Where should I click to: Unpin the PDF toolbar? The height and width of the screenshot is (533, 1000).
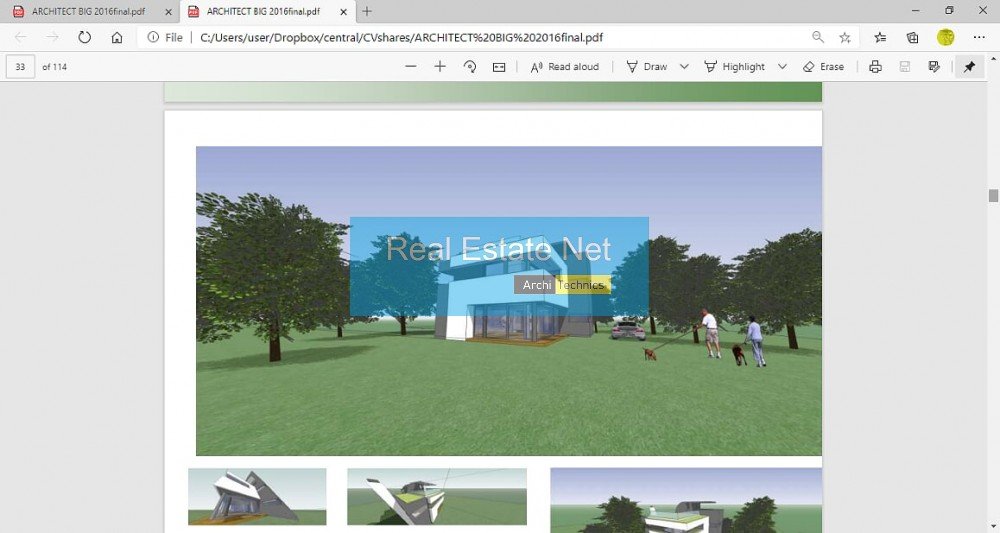tap(969, 66)
